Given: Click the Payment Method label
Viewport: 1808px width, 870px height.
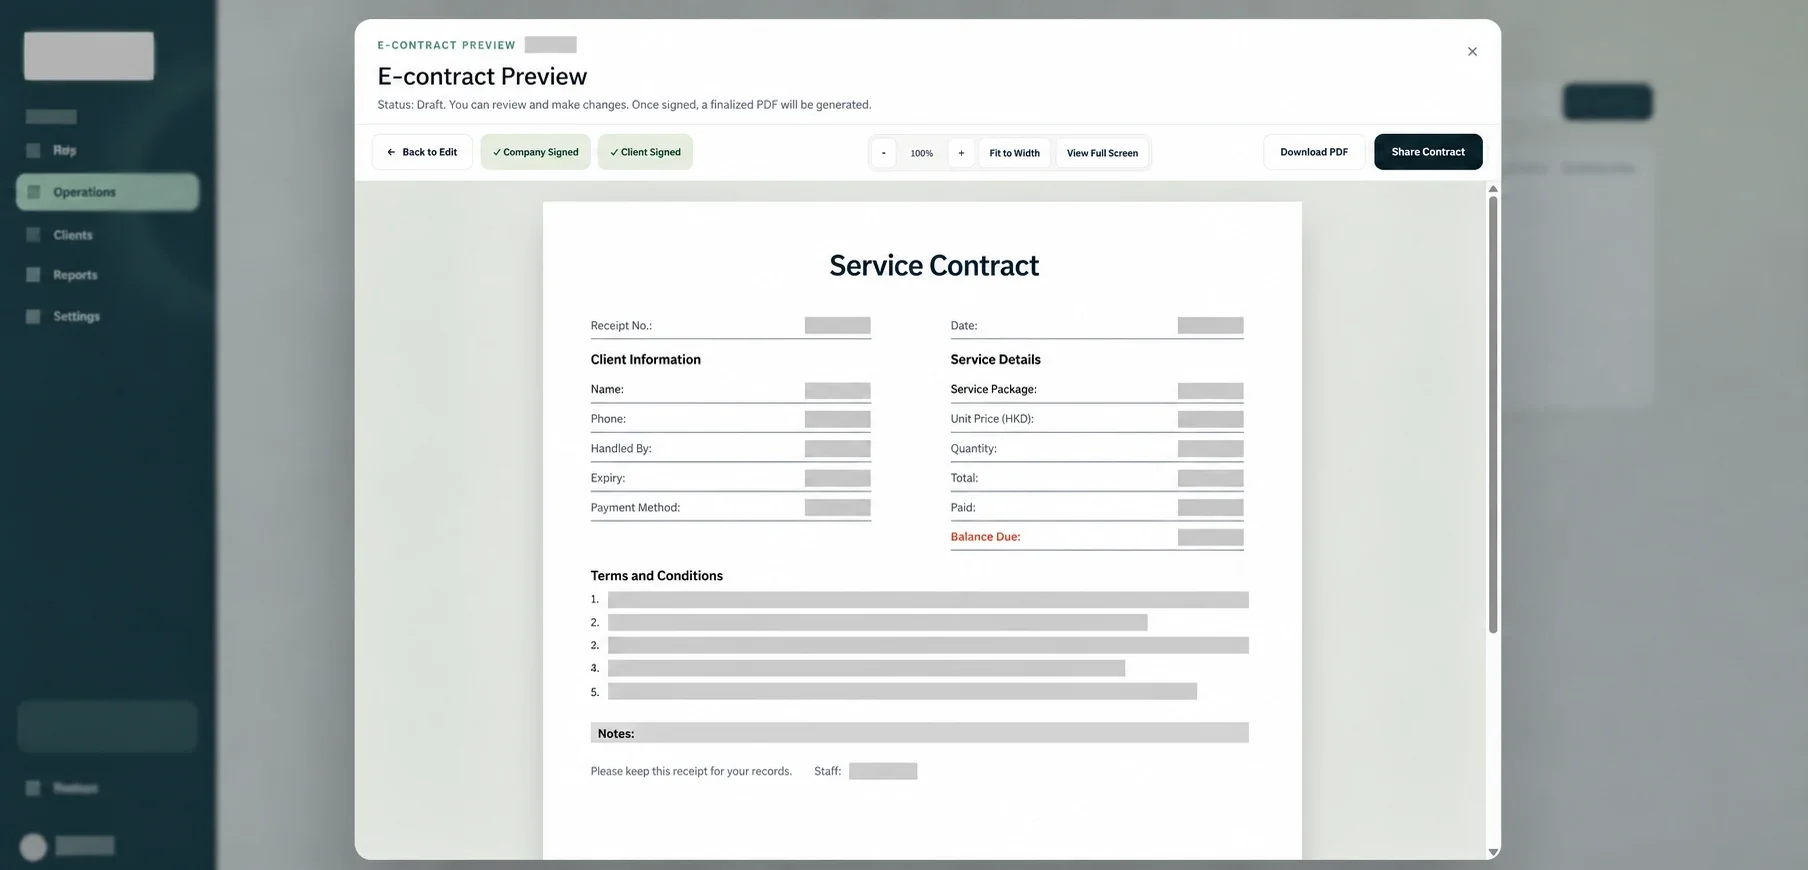Looking at the screenshot, I should point(635,508).
